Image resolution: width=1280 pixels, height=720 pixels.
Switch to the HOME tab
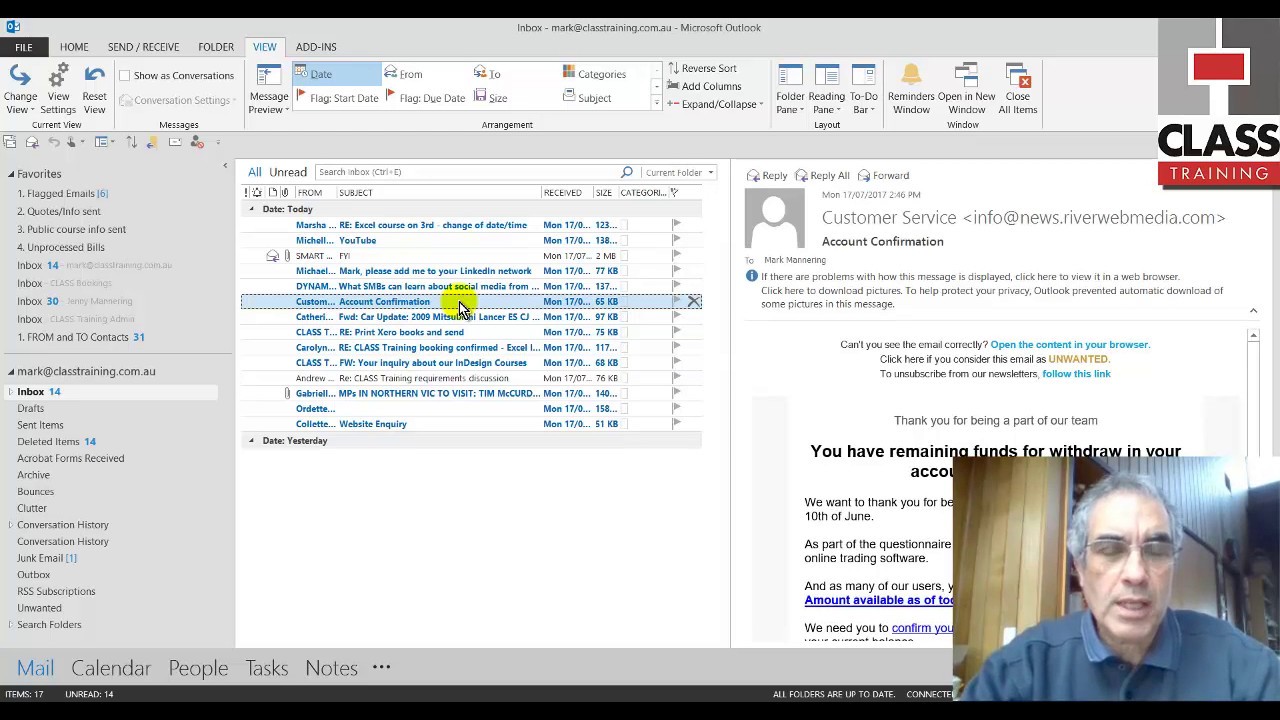pyautogui.click(x=74, y=47)
